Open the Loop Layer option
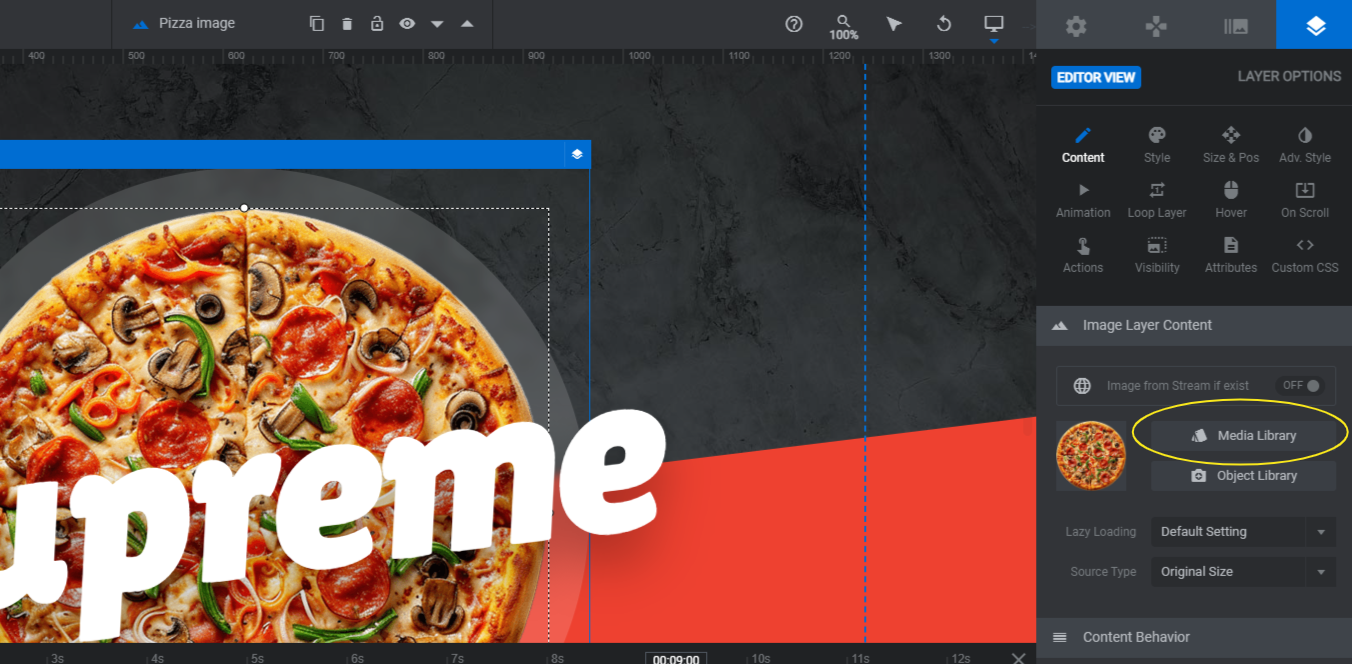Viewport: 1352px width, 664px height. 1157,200
